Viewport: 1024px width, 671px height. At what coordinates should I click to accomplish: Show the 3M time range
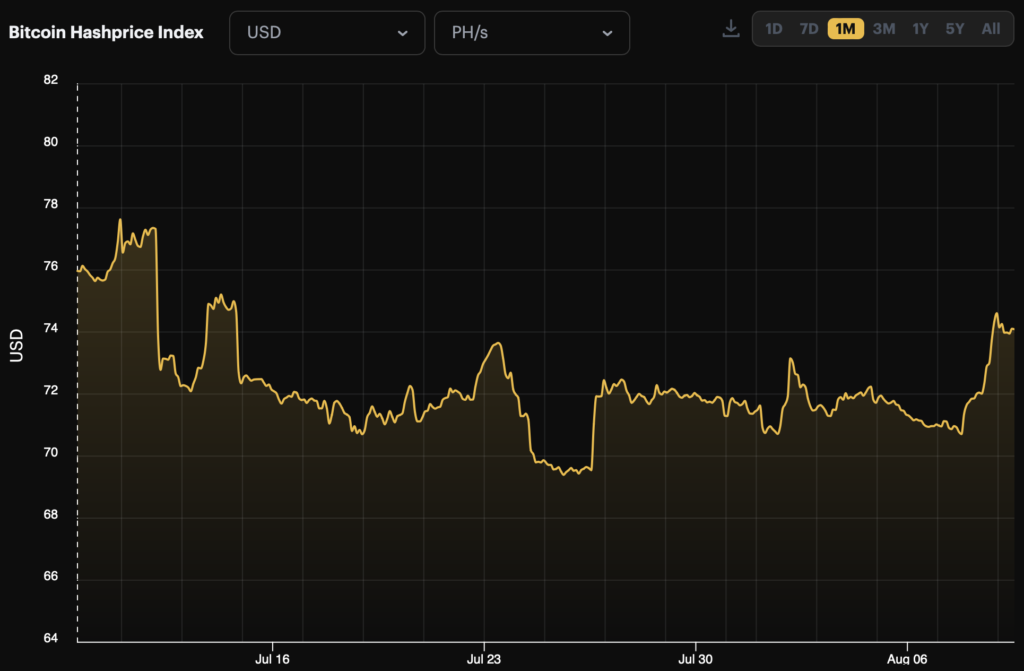pyautogui.click(x=883, y=29)
